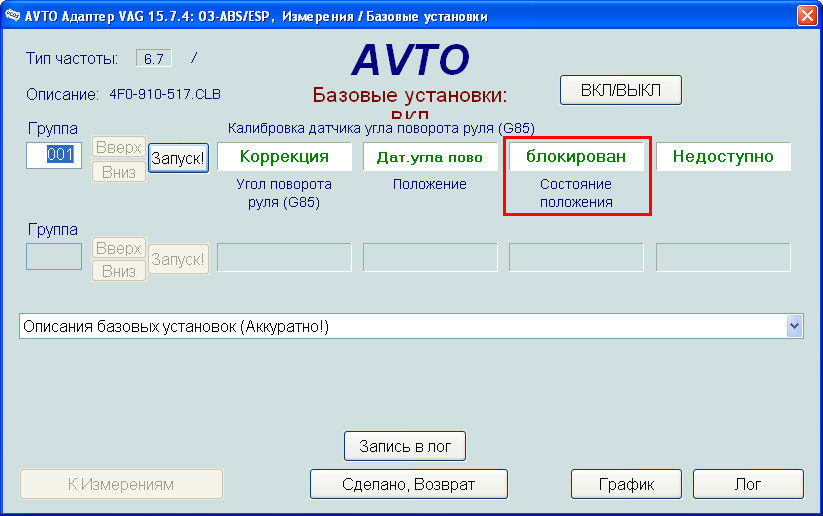This screenshot has width=823, height=516.
Task: Click the frequency type value 6.7
Action: (x=154, y=58)
